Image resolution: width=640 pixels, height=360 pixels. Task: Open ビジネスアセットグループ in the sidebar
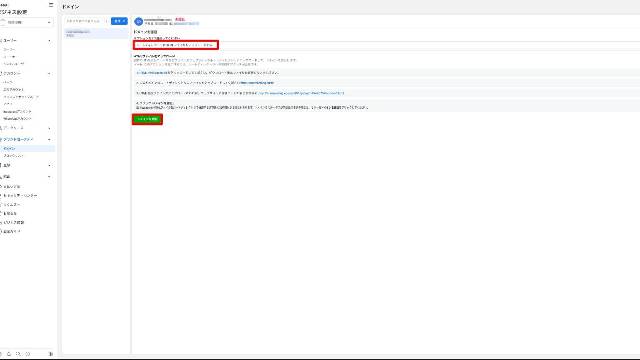21,97
